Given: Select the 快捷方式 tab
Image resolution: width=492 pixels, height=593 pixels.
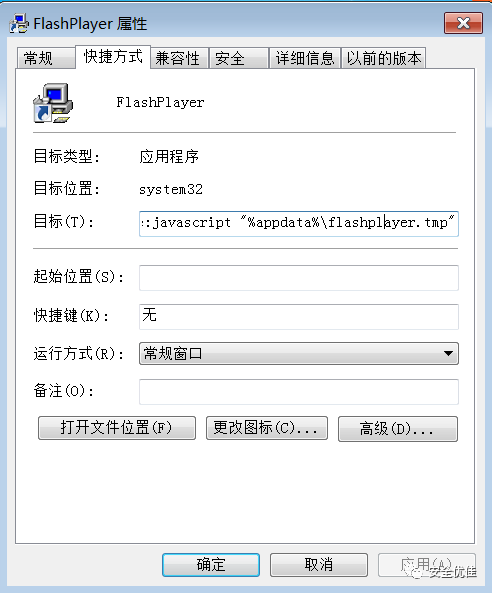Looking at the screenshot, I should (113, 57).
